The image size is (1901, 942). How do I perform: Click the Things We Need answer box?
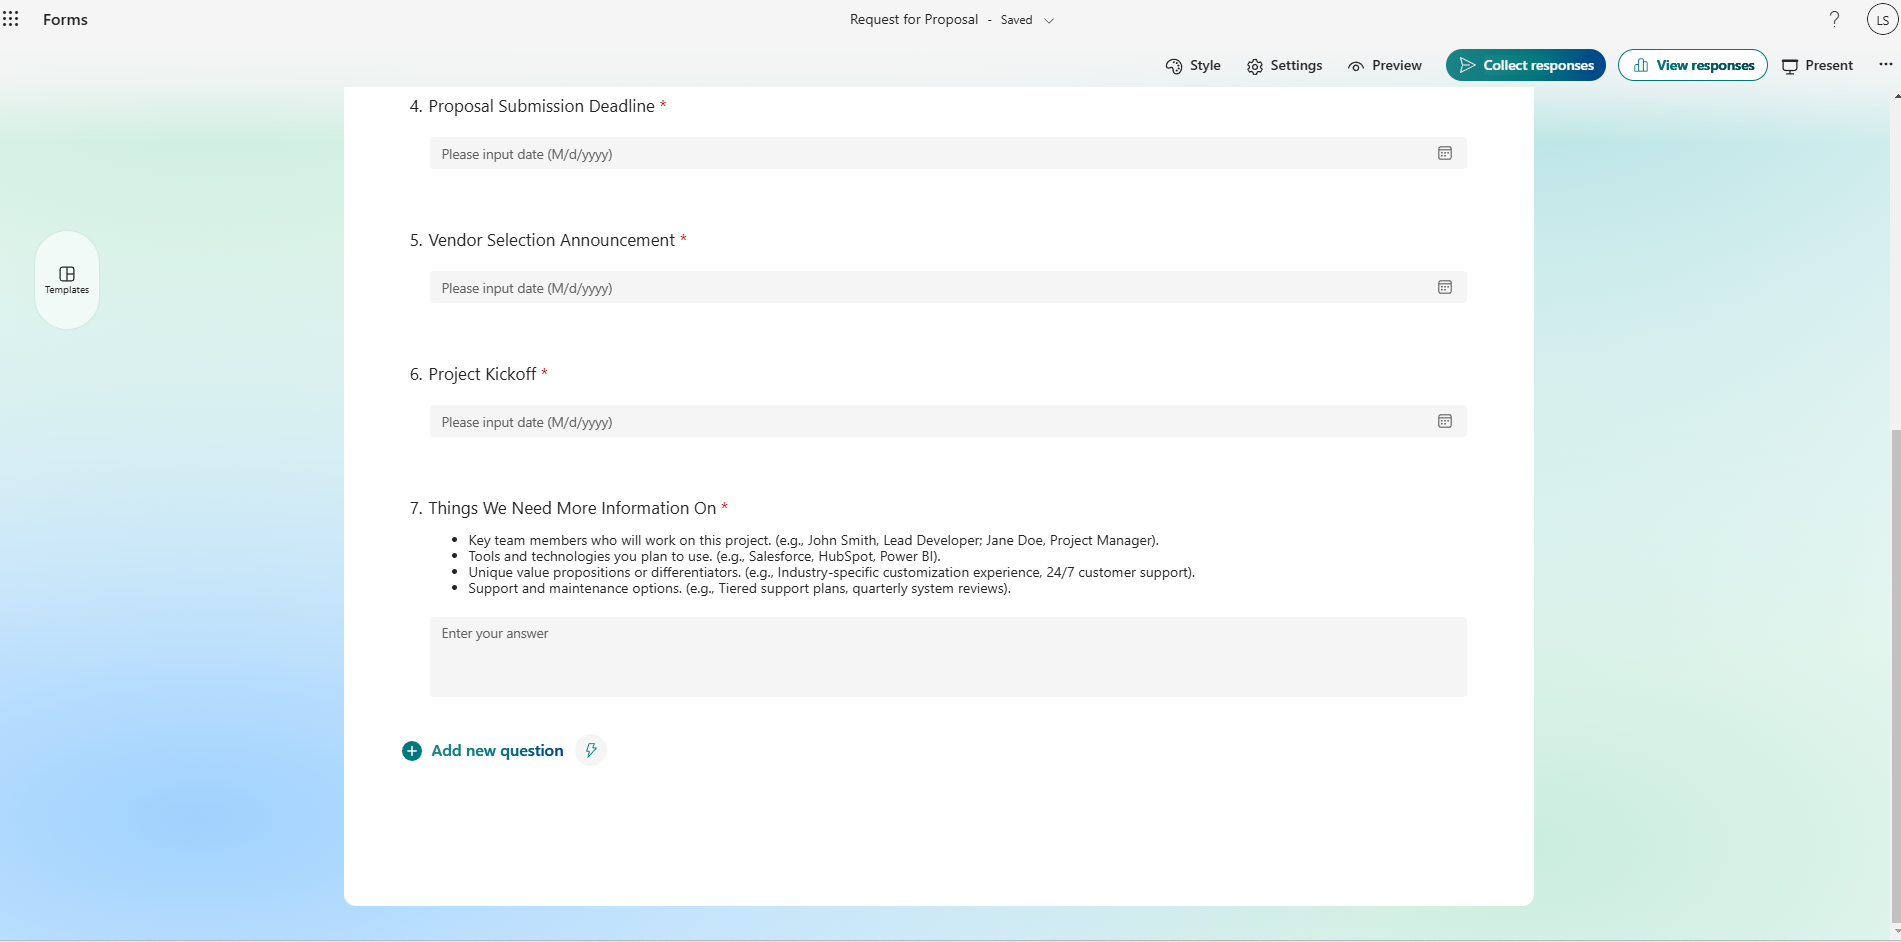coord(948,657)
